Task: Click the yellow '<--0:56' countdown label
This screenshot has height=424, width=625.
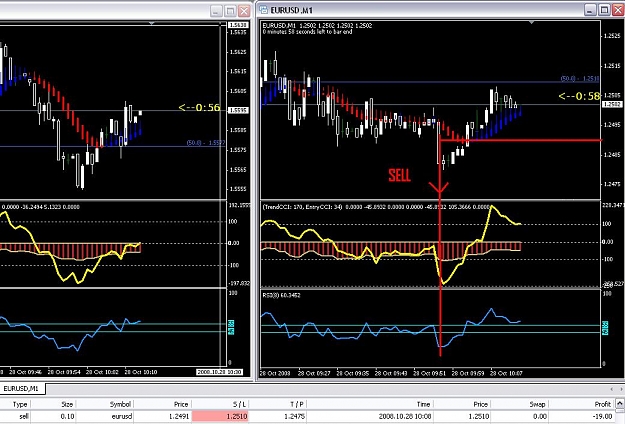Action: pos(199,107)
